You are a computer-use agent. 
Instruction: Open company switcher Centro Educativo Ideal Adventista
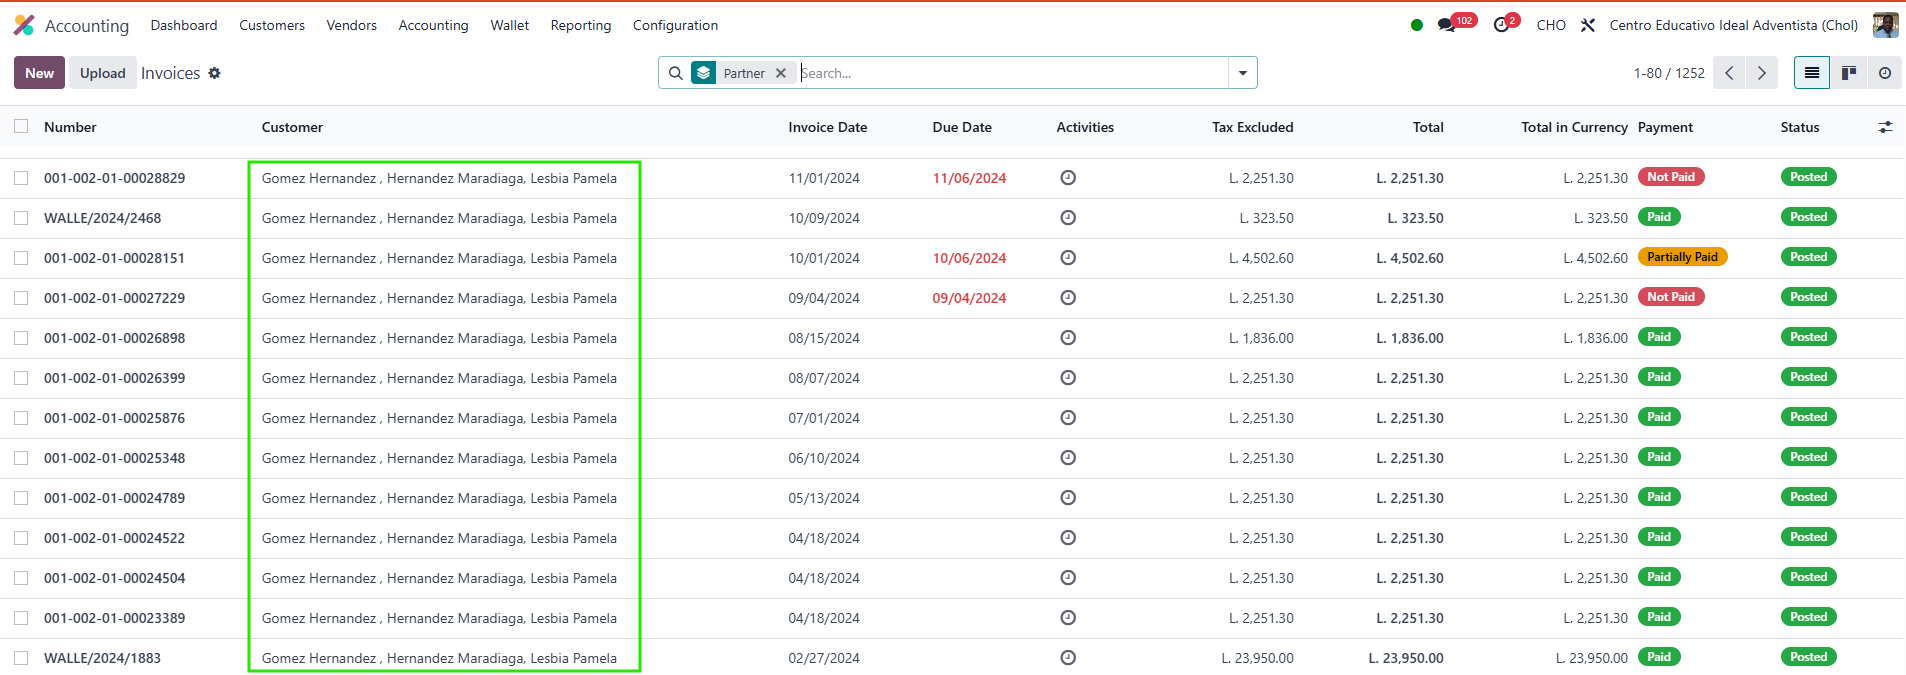(x=1733, y=25)
